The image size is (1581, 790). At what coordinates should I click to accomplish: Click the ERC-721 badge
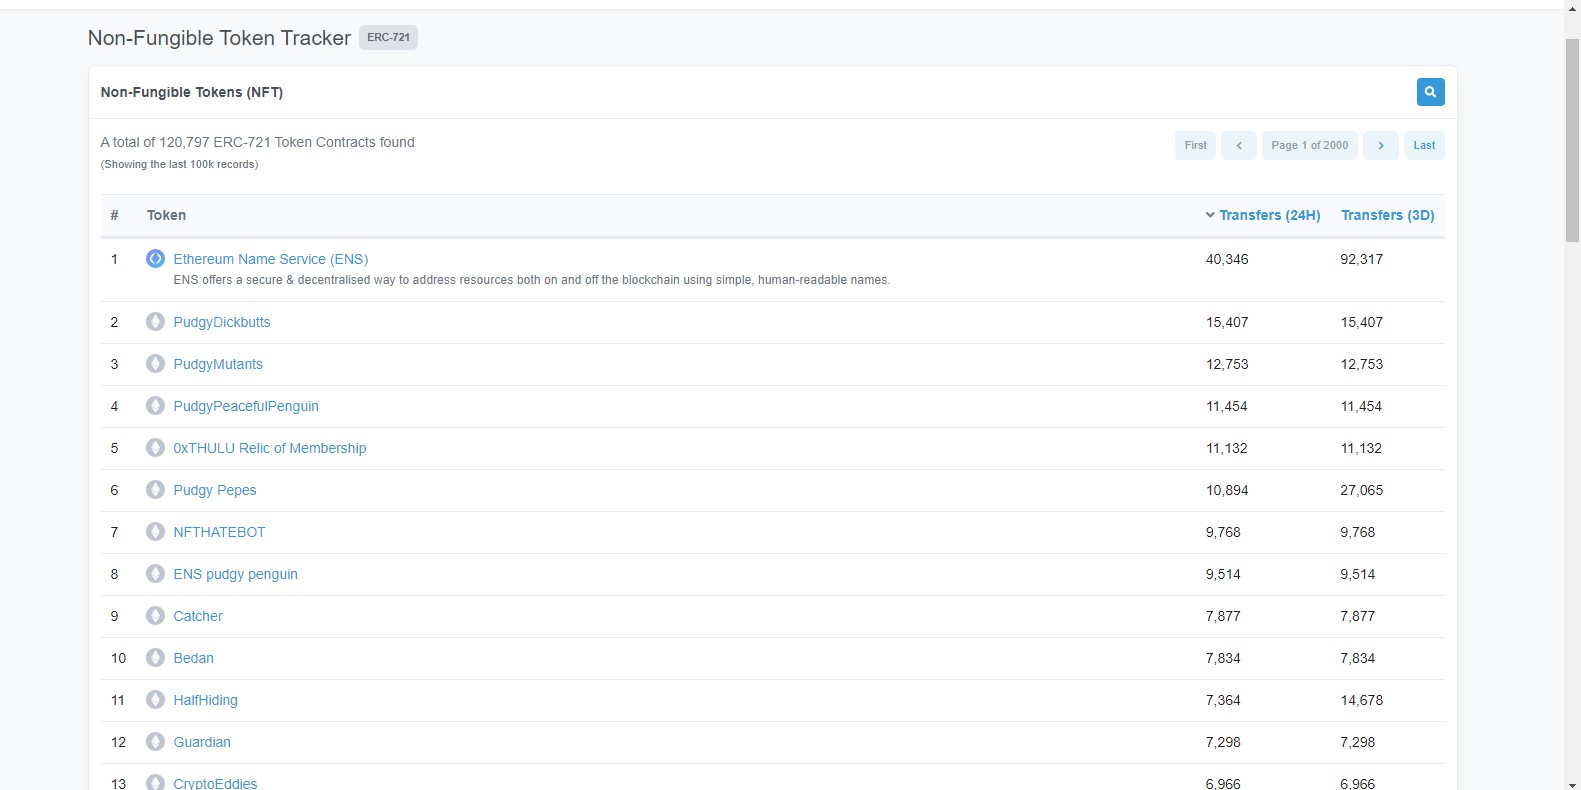point(388,38)
